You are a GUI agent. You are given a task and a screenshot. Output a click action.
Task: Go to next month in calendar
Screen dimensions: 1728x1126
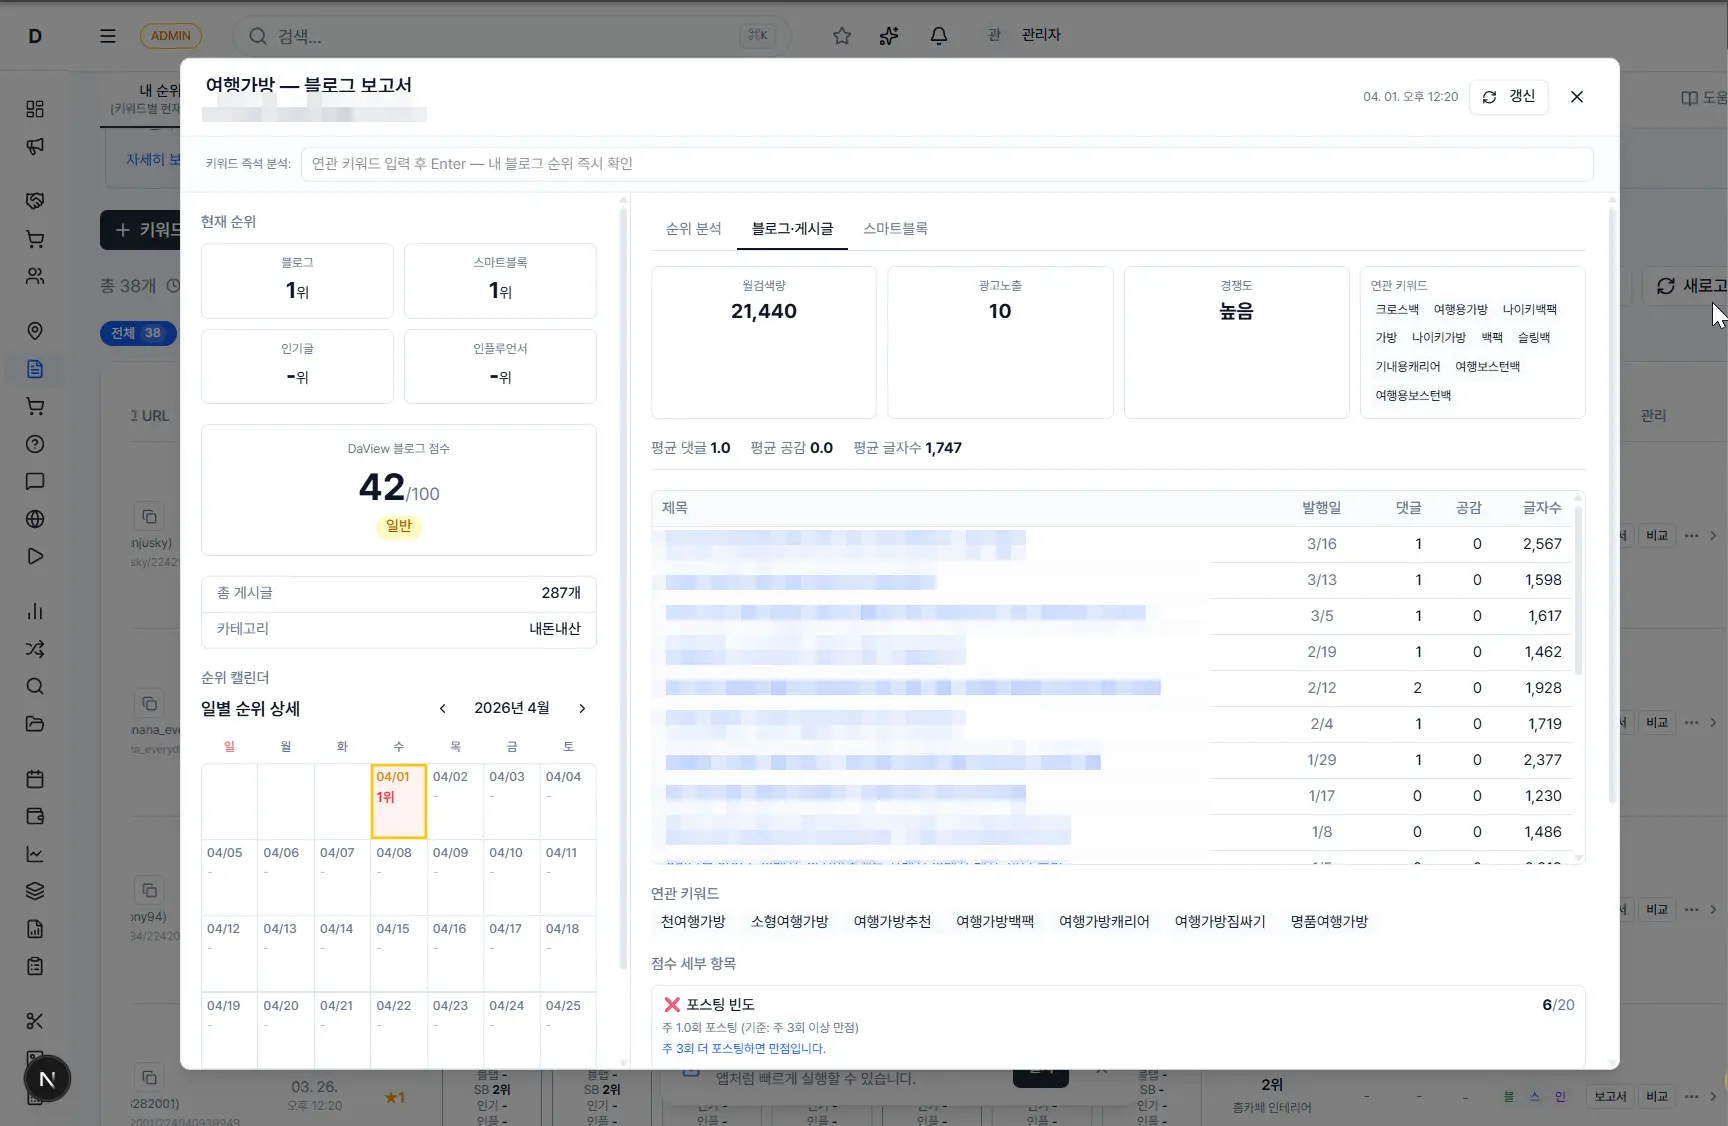[x=582, y=709]
